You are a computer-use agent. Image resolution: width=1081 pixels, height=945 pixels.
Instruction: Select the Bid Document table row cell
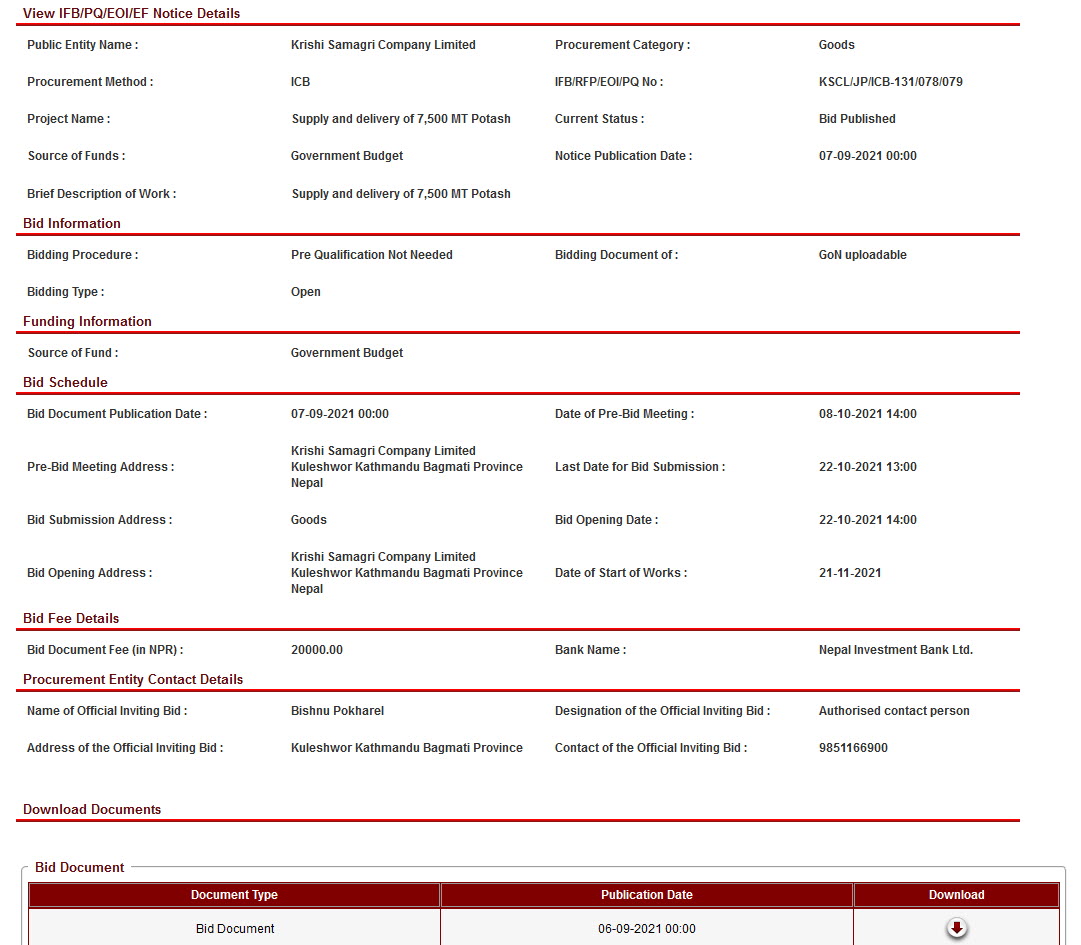(x=235, y=929)
